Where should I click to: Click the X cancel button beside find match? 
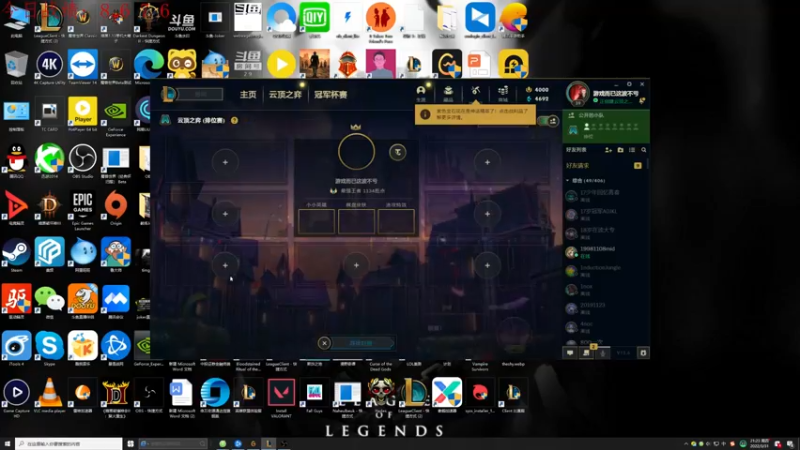(324, 343)
